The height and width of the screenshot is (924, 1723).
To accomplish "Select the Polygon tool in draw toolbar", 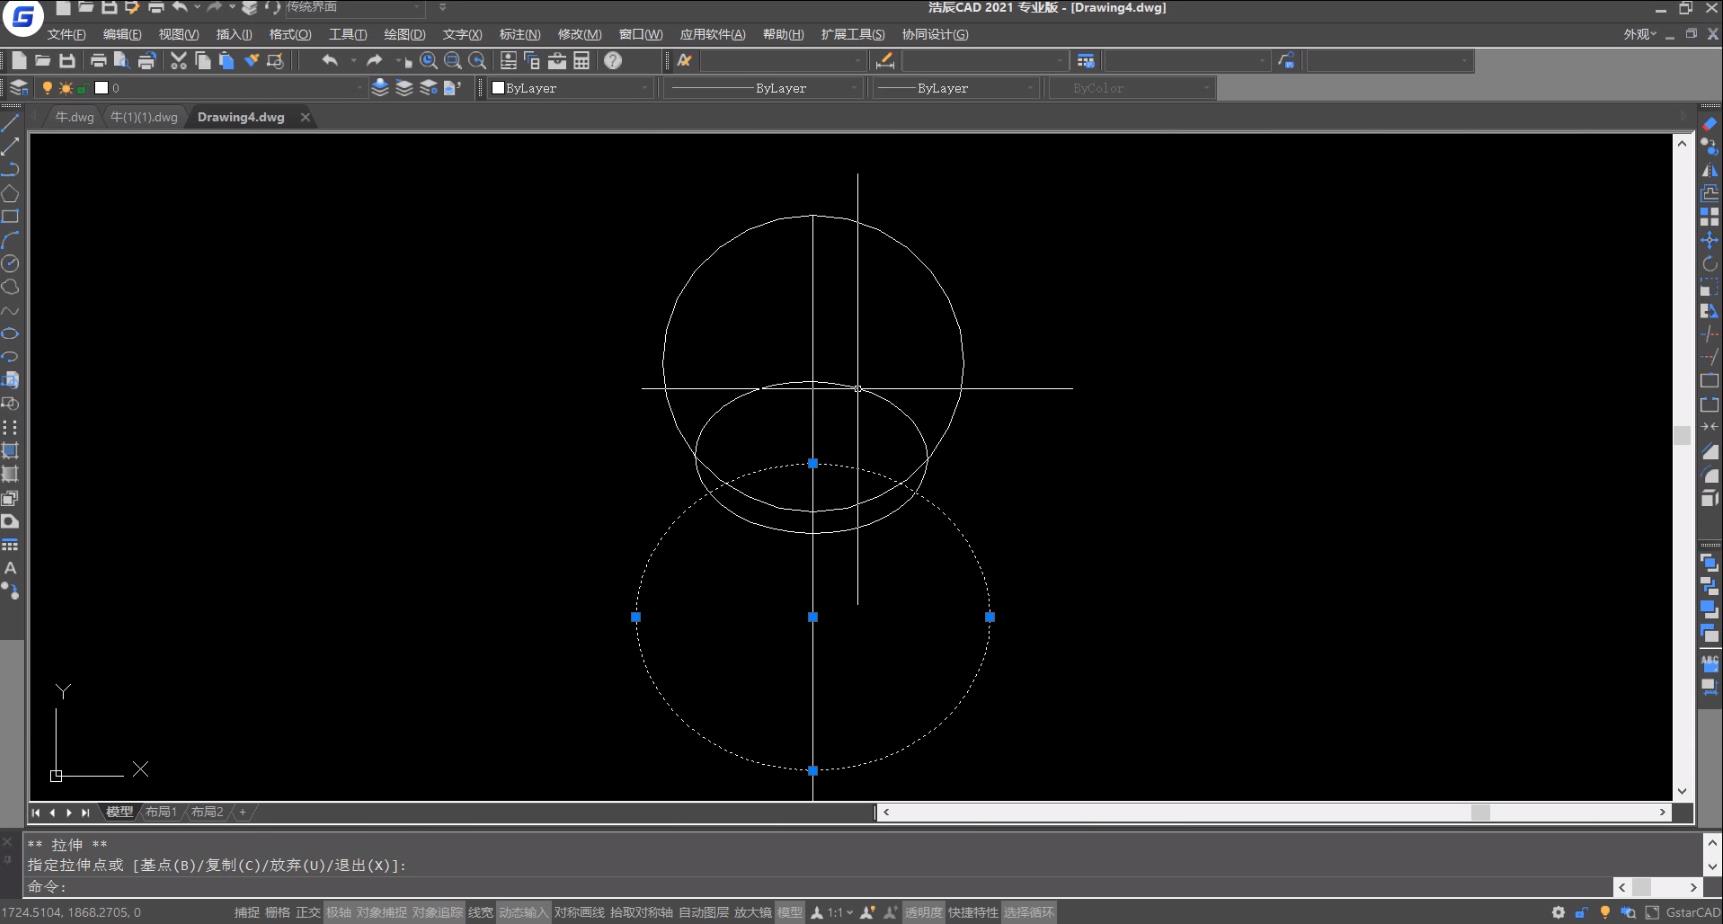I will (10, 193).
